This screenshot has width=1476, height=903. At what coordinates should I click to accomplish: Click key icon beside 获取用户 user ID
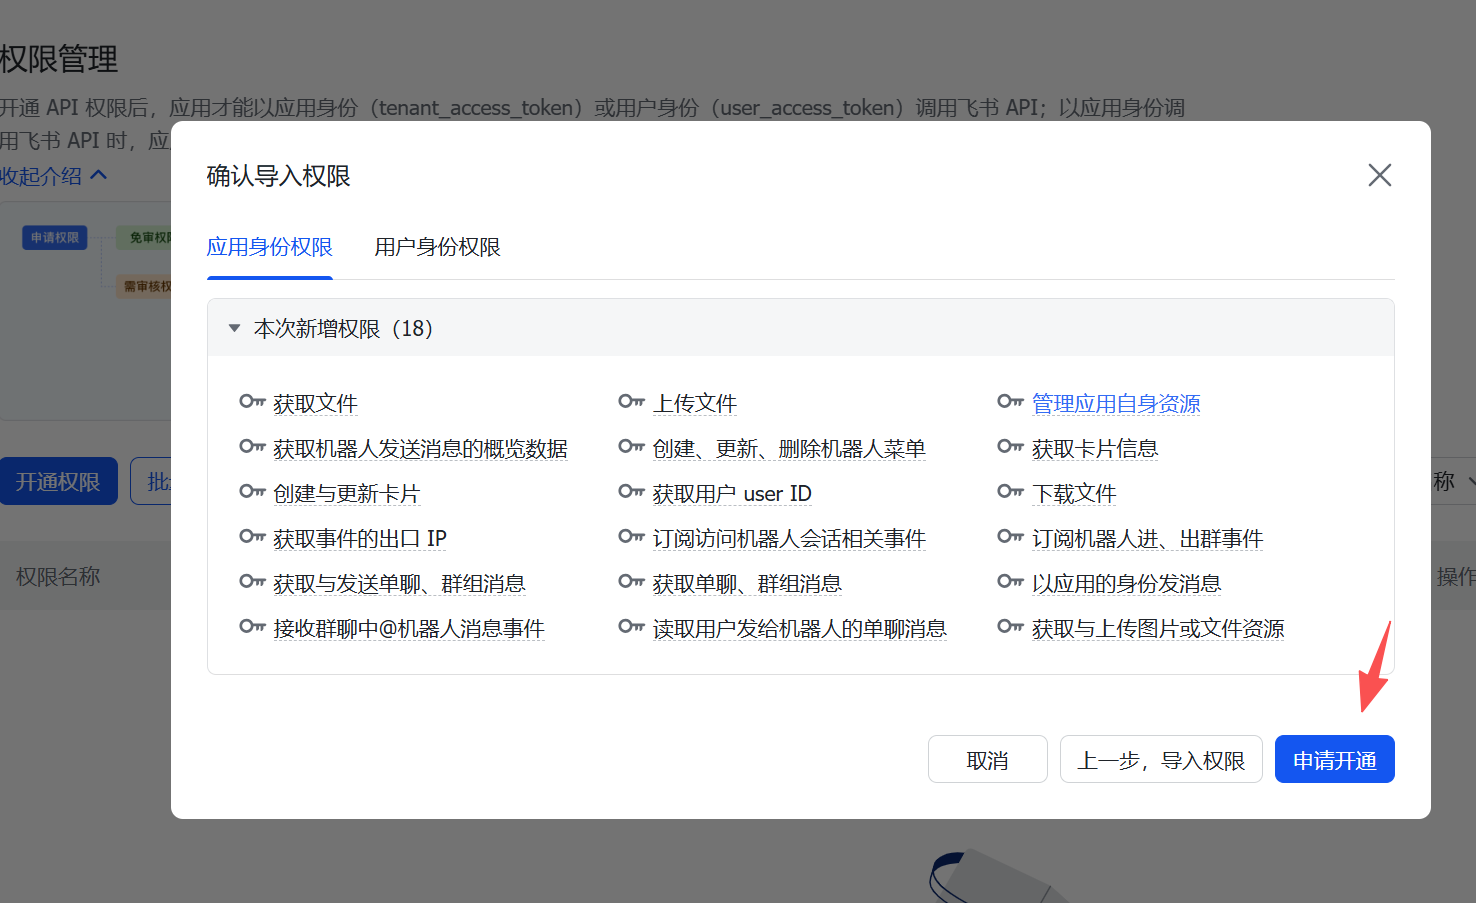click(631, 492)
